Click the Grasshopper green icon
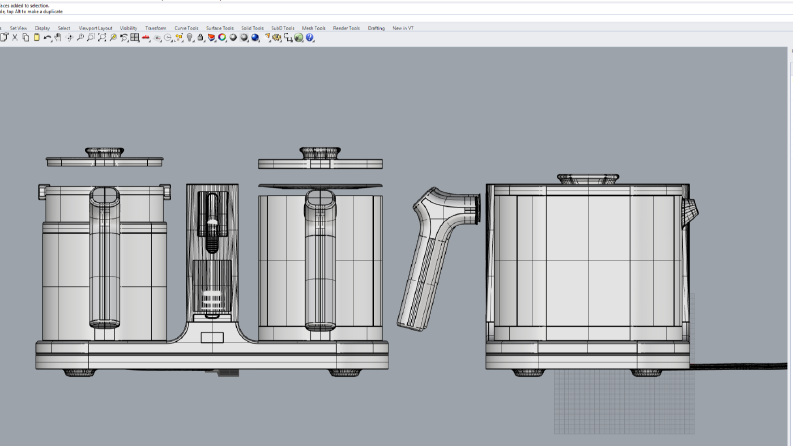The height and width of the screenshot is (446, 793). click(299, 37)
